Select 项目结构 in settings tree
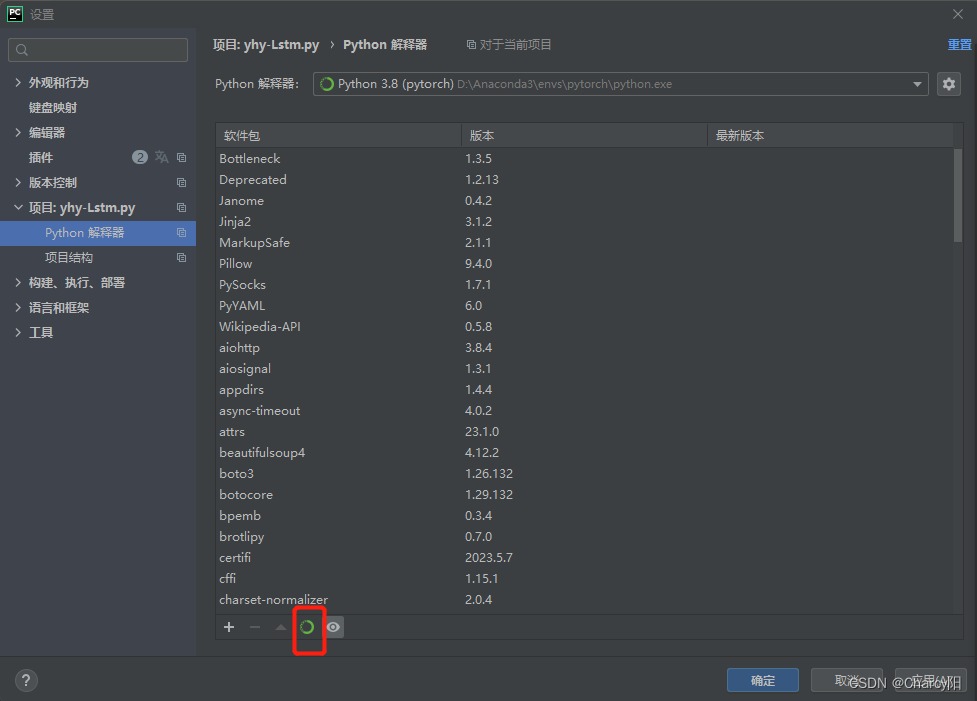This screenshot has width=977, height=701. click(69, 257)
